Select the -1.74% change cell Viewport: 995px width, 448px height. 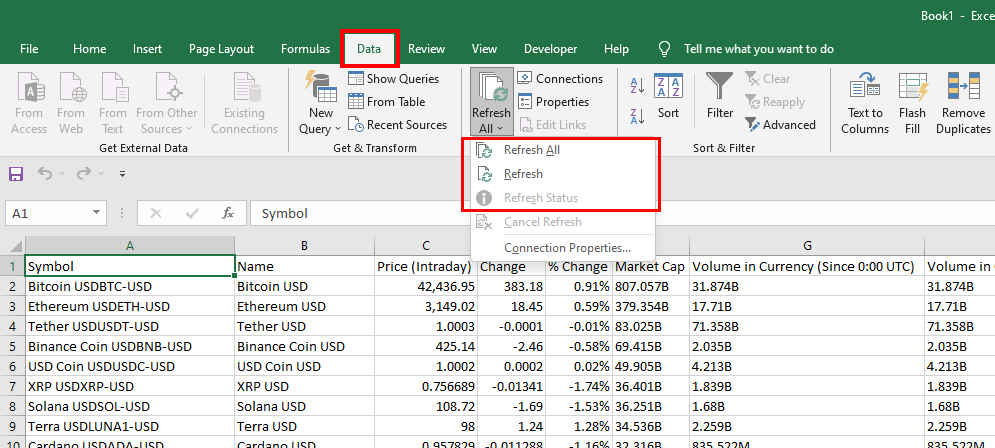click(579, 386)
